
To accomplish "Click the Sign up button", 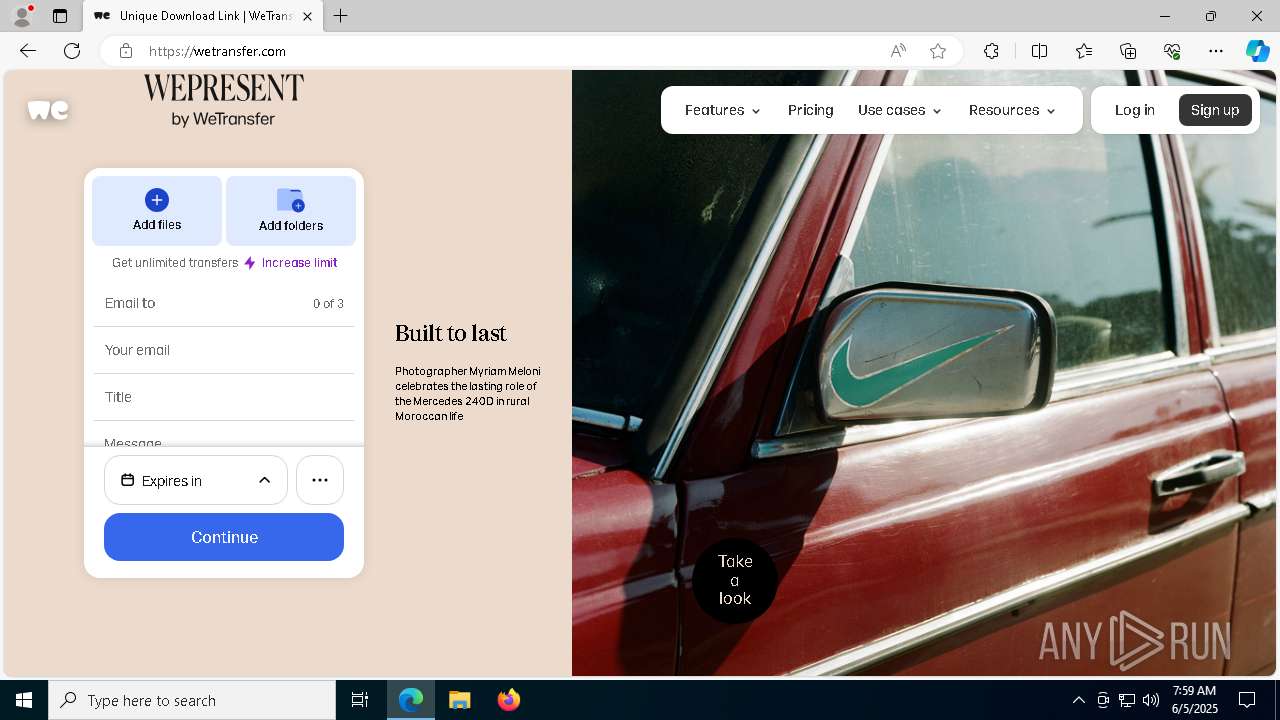I will (1215, 110).
